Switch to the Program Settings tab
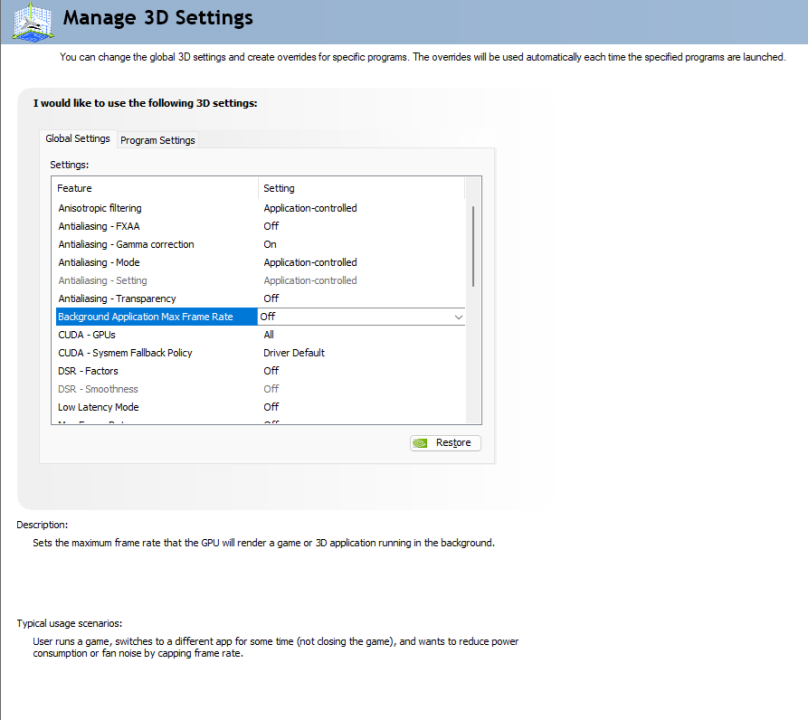This screenshot has height=720, width=808. 157,140
